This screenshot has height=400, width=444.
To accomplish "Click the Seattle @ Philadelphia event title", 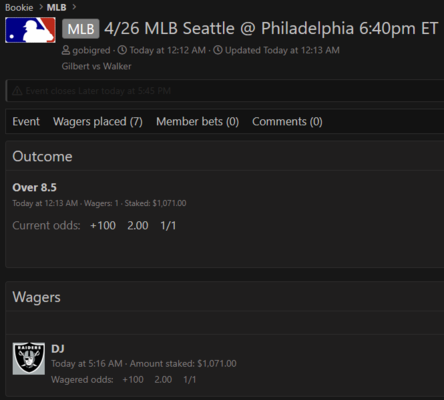I will tap(271, 28).
